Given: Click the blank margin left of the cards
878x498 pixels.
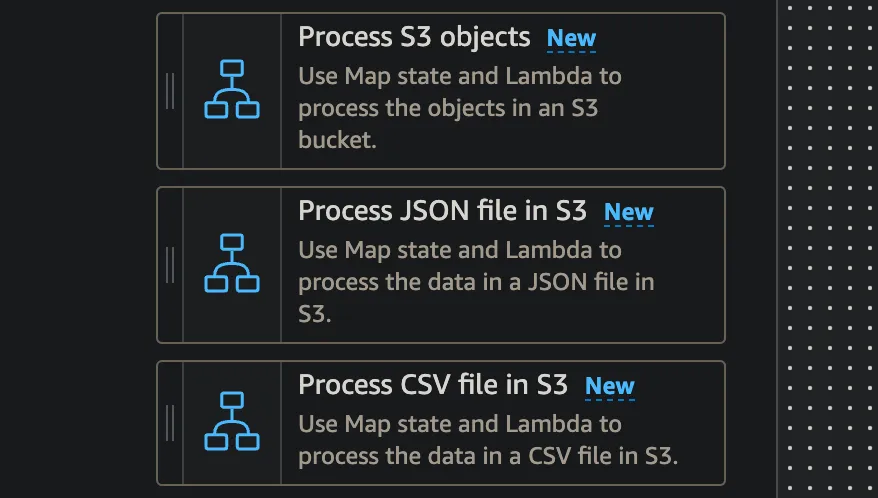Looking at the screenshot, I should pyautogui.click(x=78, y=250).
